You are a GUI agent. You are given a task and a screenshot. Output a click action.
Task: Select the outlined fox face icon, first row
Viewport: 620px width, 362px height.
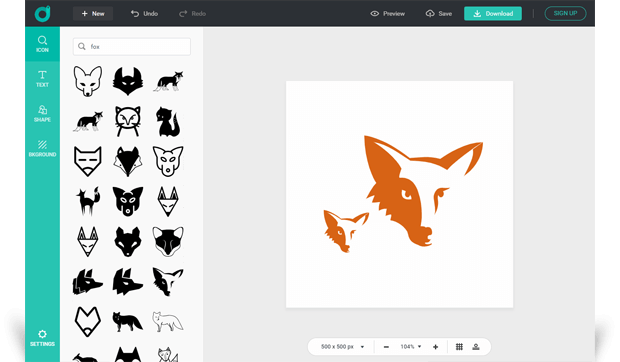pos(88,81)
